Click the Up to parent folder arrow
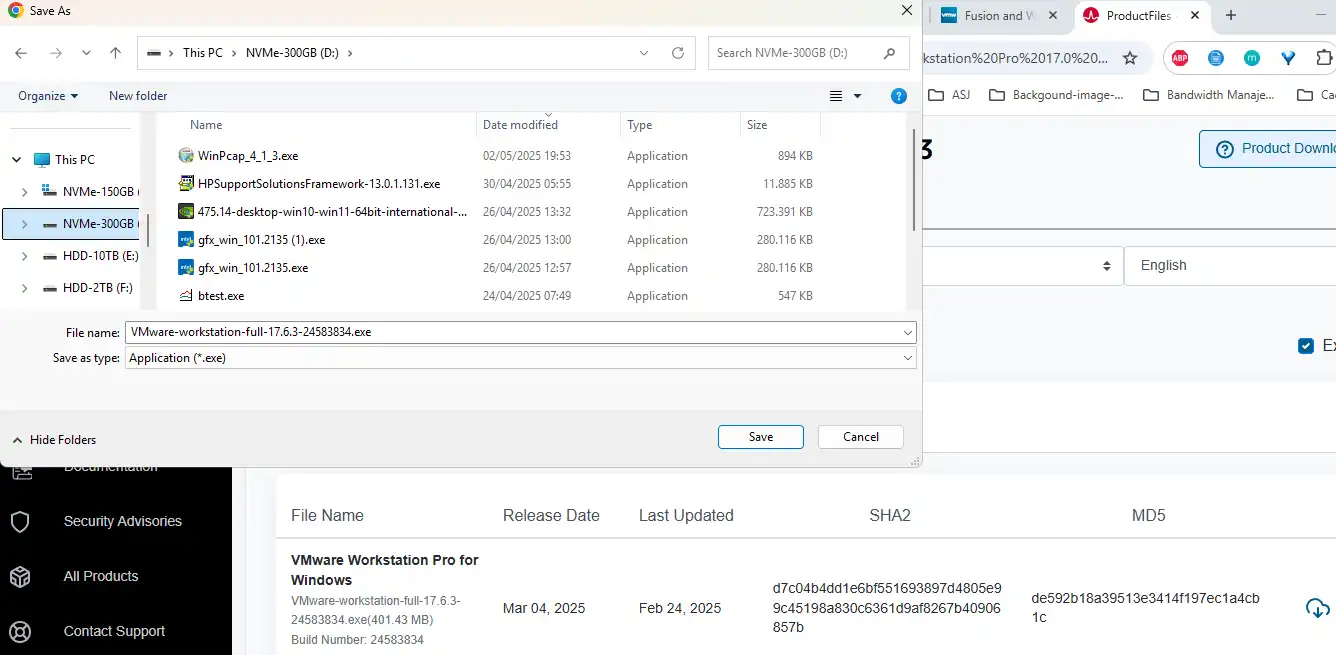The image size is (1336, 655). [x=116, y=53]
